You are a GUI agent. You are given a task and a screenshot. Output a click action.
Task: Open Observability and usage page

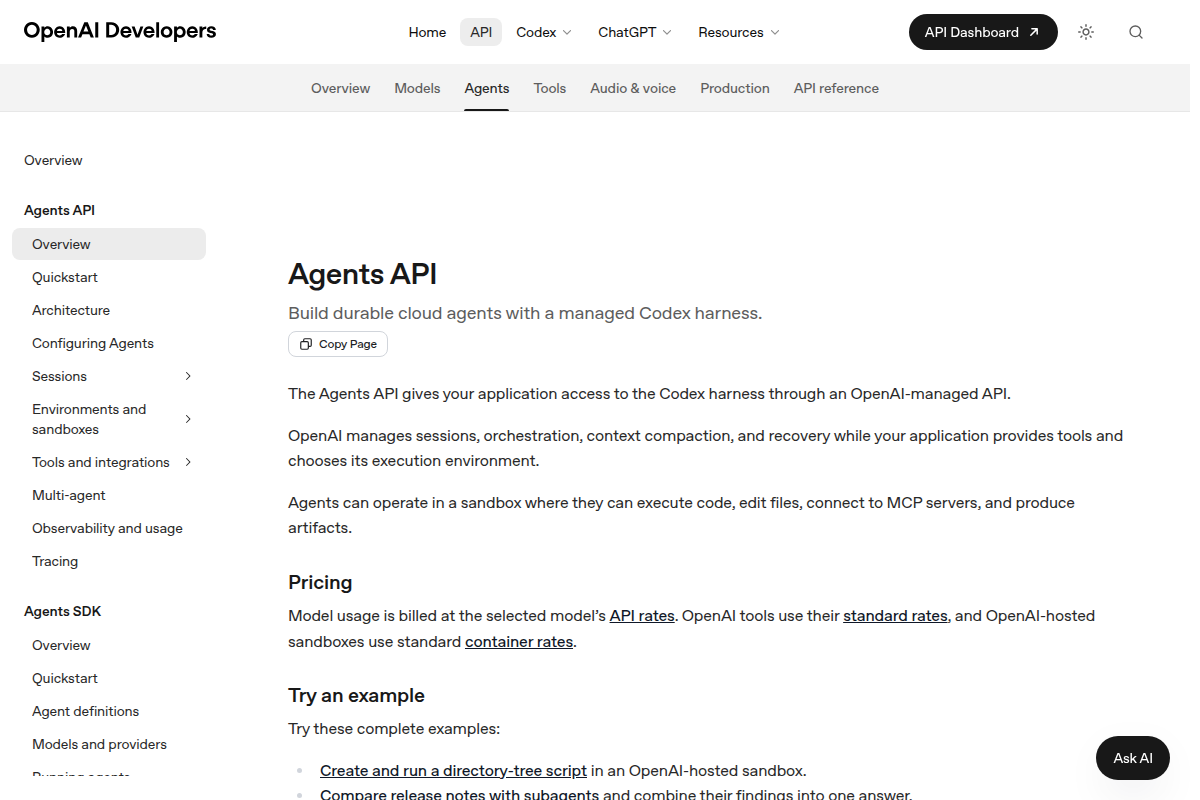107,528
